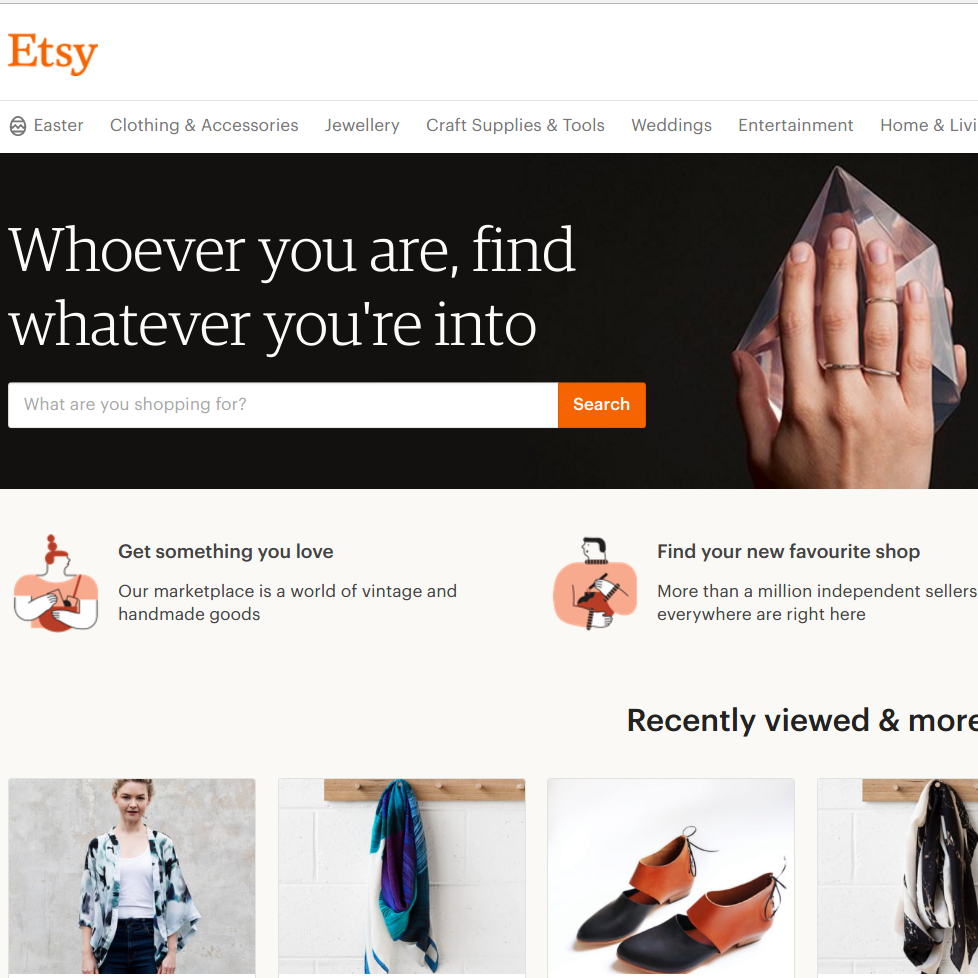Open the black and white scarf listing
978x978 pixels.
898,878
